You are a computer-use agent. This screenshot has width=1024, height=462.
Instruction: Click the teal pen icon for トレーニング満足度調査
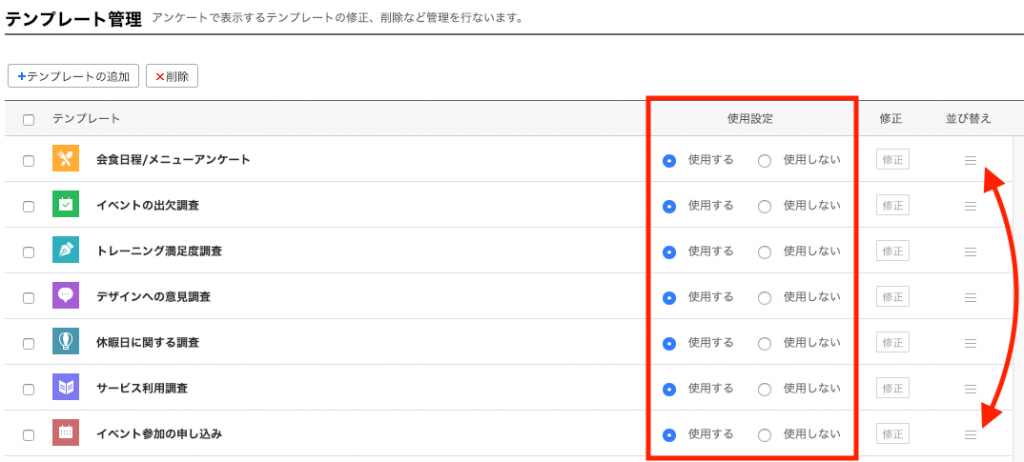[65, 251]
